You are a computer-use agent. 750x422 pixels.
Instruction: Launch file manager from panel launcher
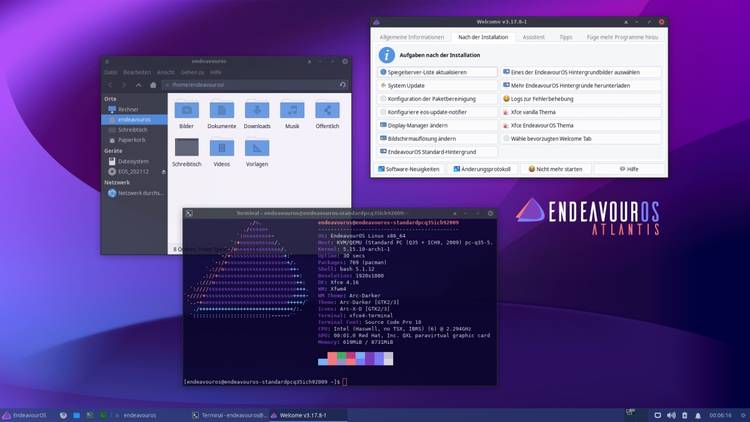[x=77, y=415]
